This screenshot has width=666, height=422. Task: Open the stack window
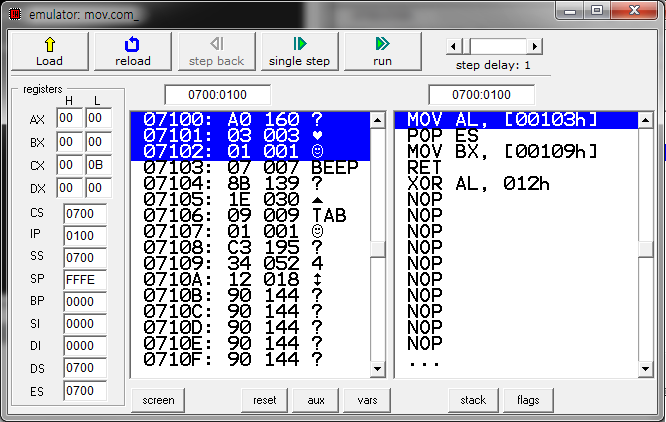pyautogui.click(x=473, y=400)
